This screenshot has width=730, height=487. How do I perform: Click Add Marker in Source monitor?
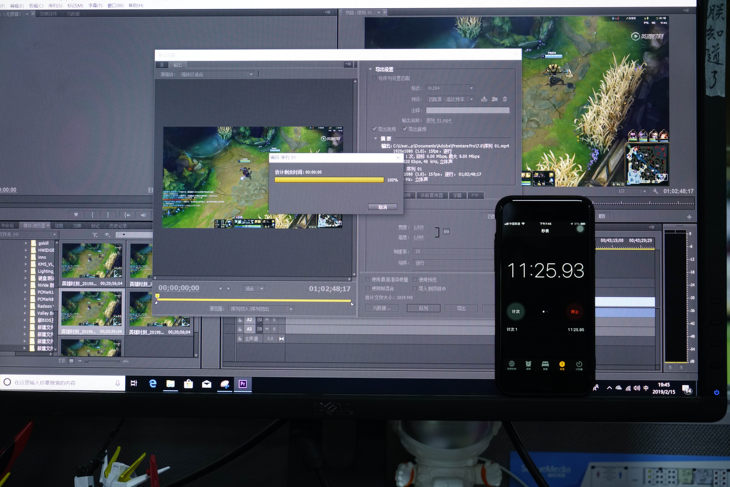coord(75,215)
